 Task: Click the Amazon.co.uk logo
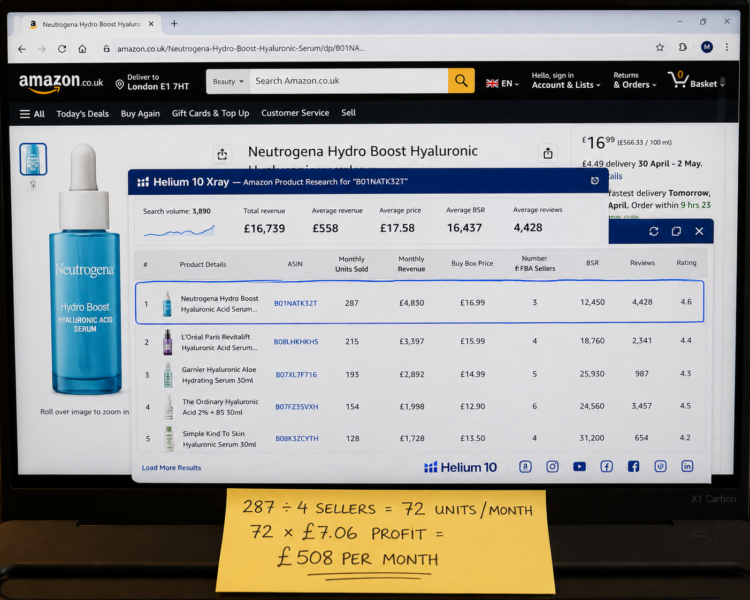coord(61,83)
